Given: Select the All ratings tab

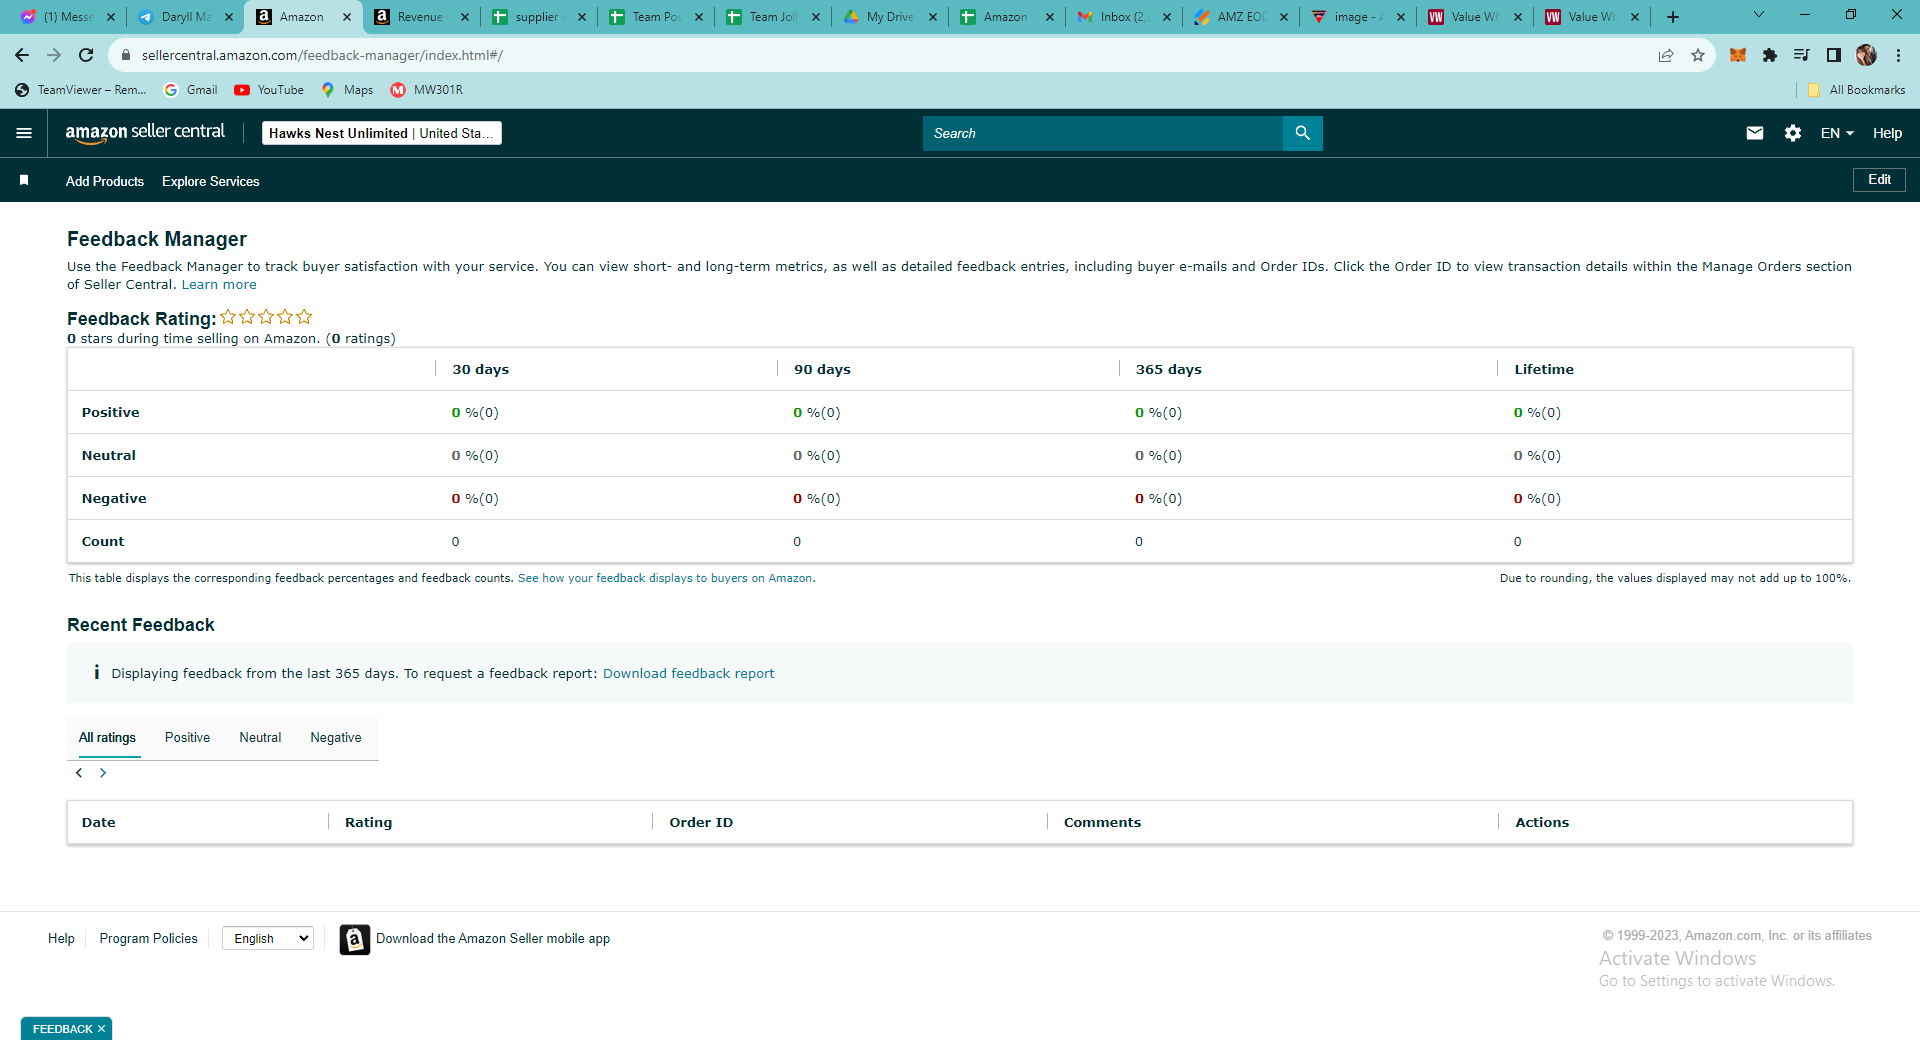Looking at the screenshot, I should 107,738.
